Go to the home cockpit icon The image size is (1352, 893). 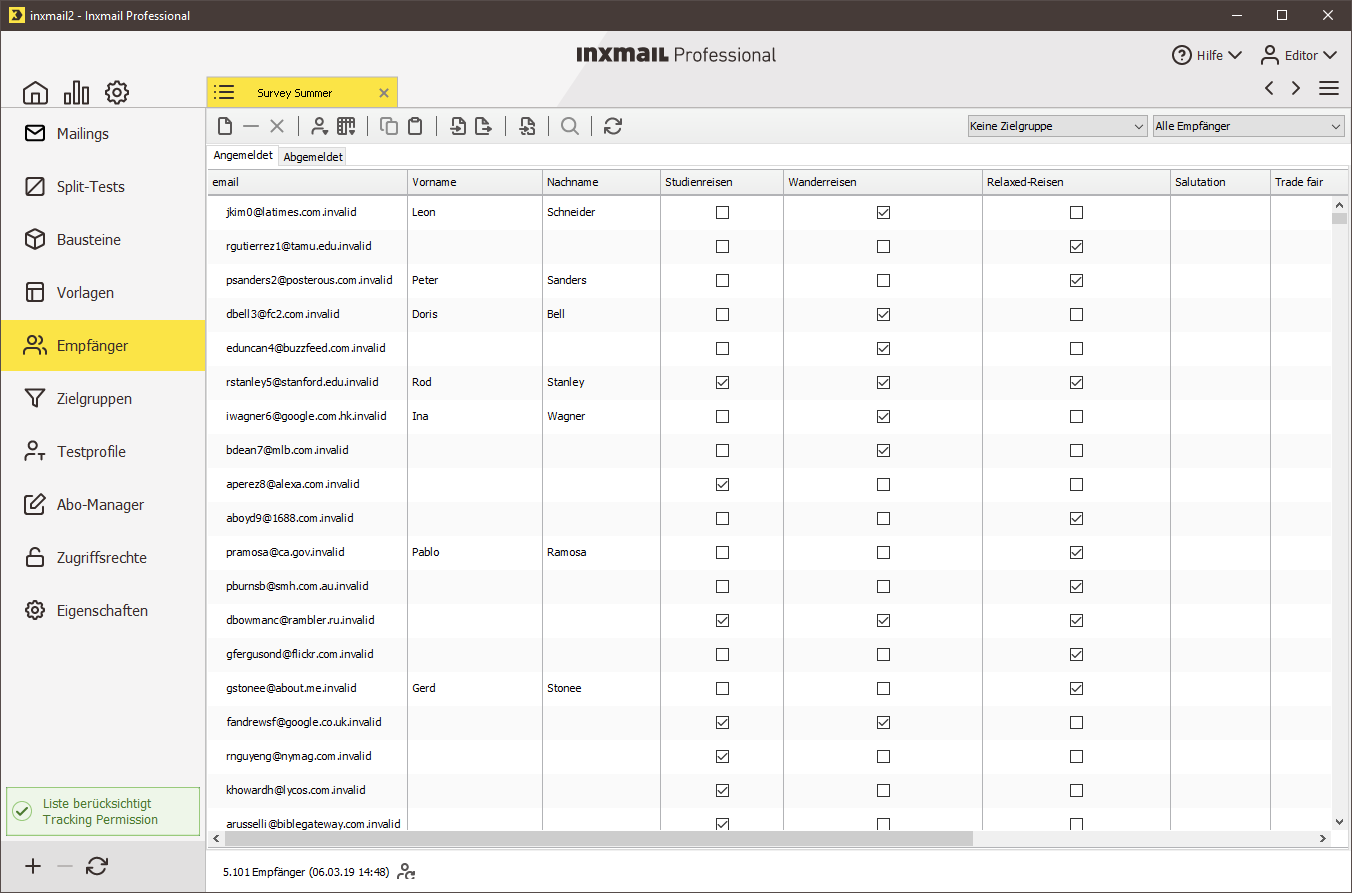coord(35,93)
